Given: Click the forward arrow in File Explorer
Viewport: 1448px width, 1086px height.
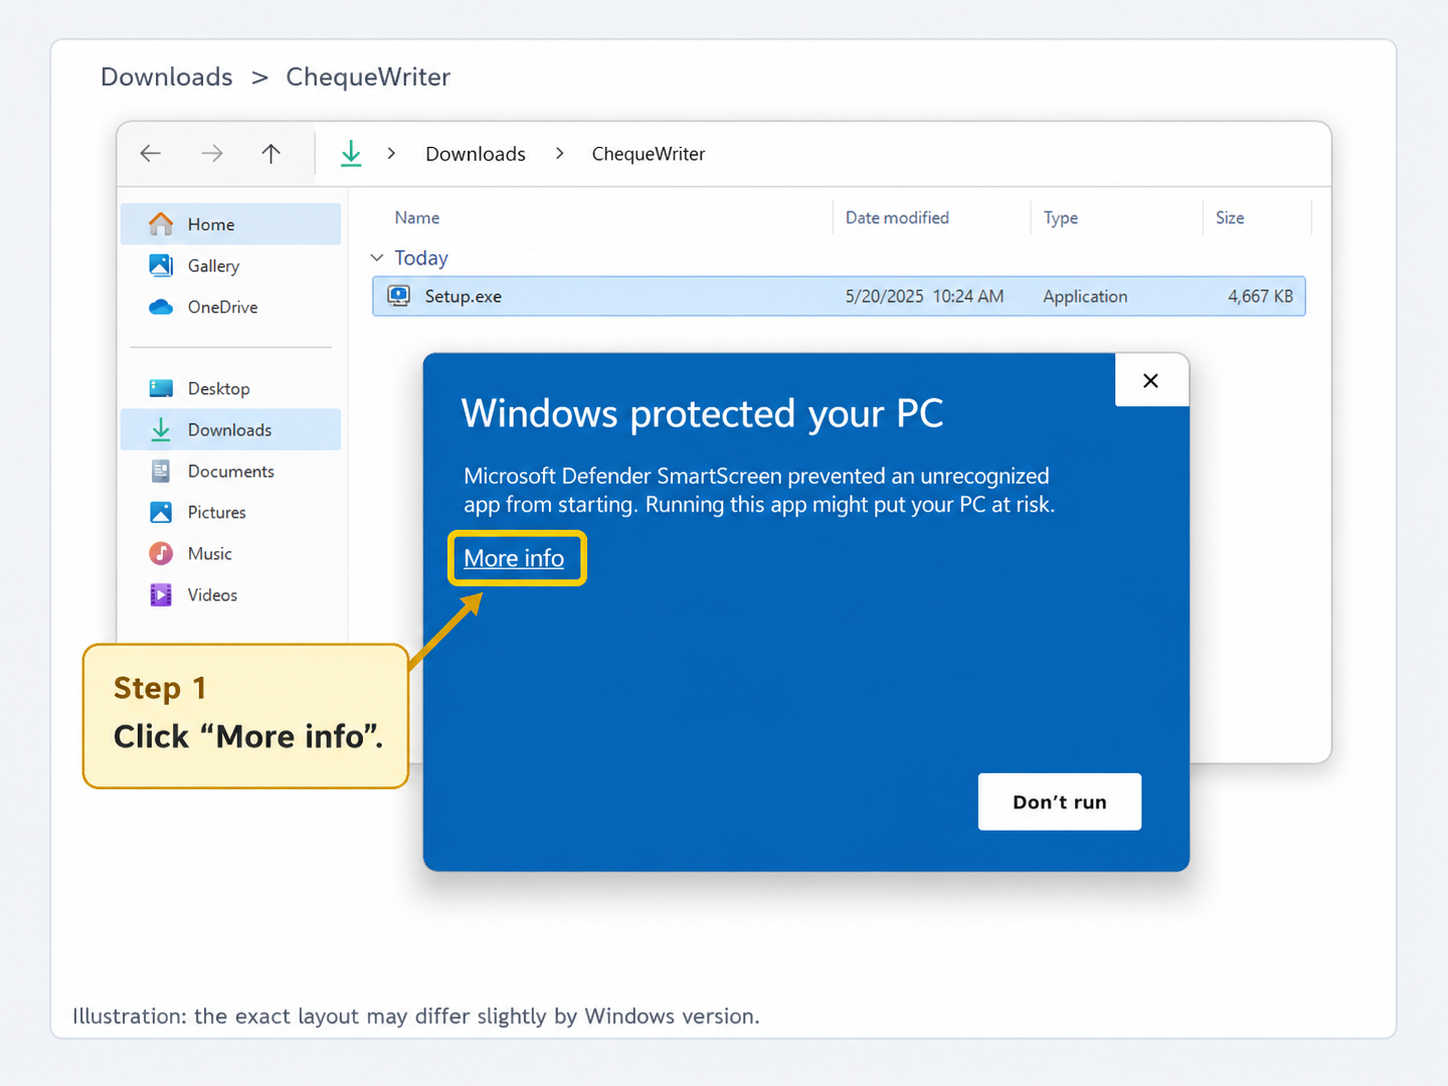Looking at the screenshot, I should (211, 153).
